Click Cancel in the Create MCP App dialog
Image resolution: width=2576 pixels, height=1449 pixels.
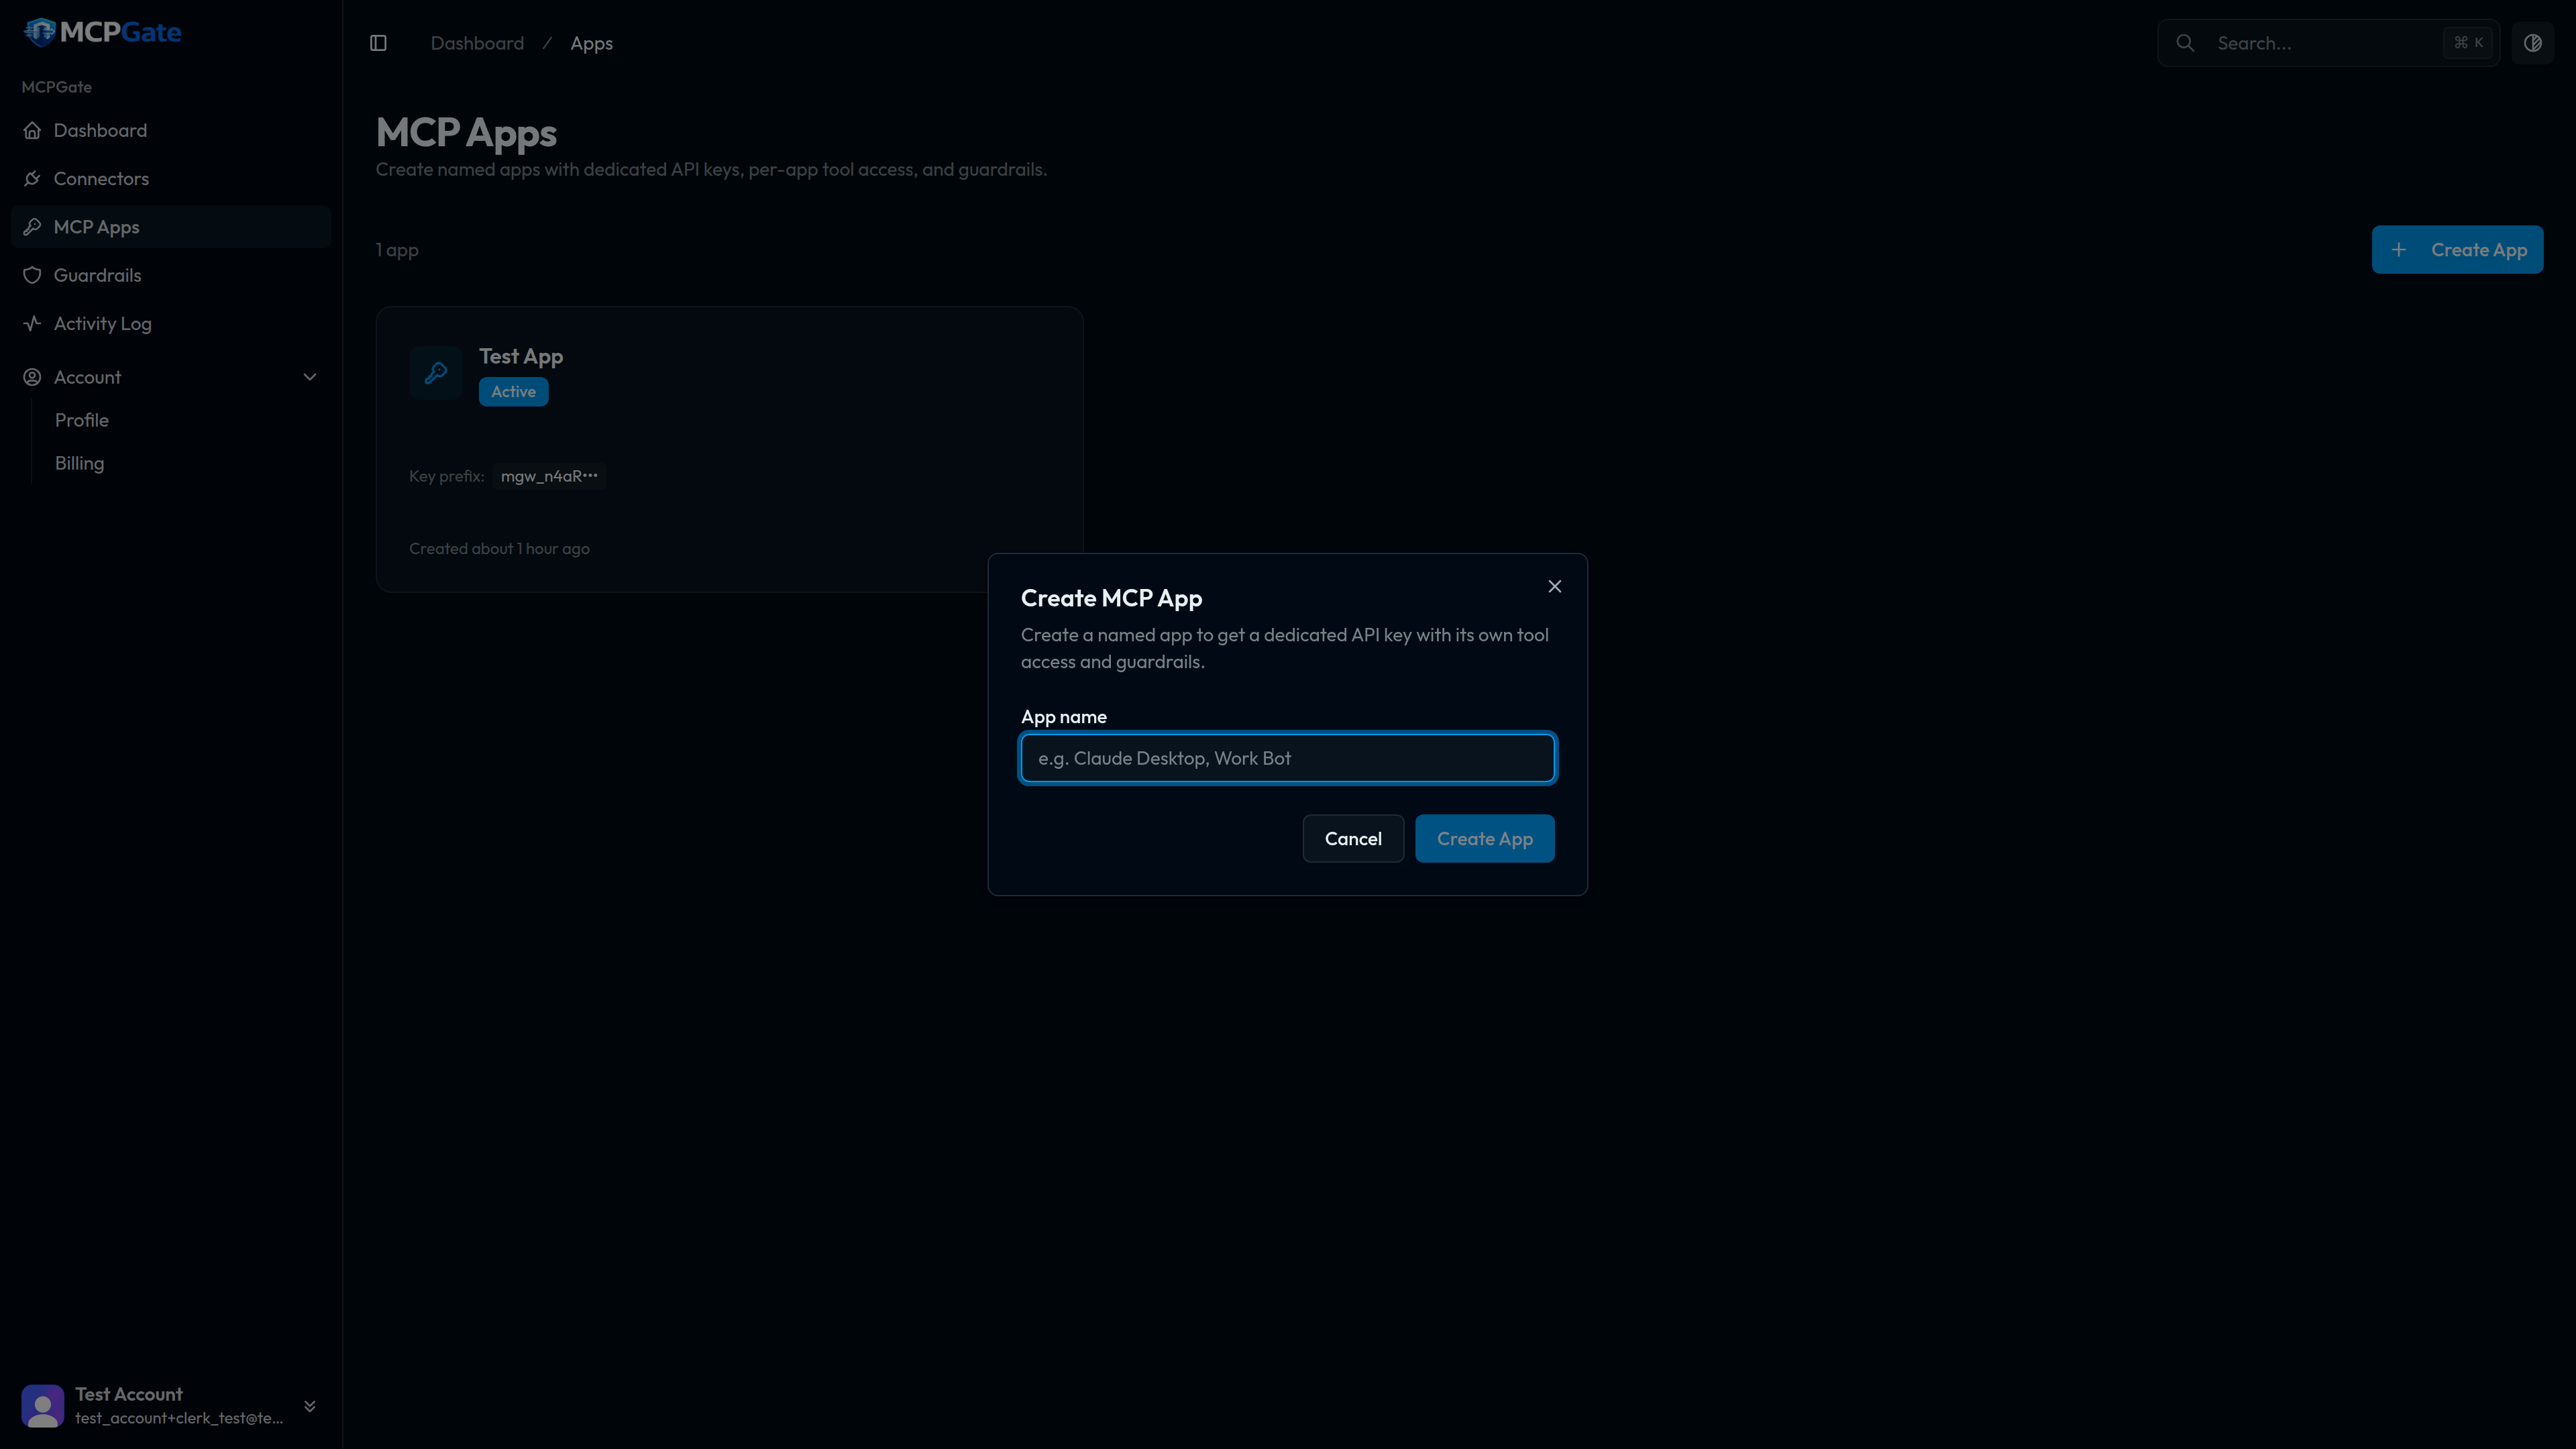pyautogui.click(x=1352, y=838)
